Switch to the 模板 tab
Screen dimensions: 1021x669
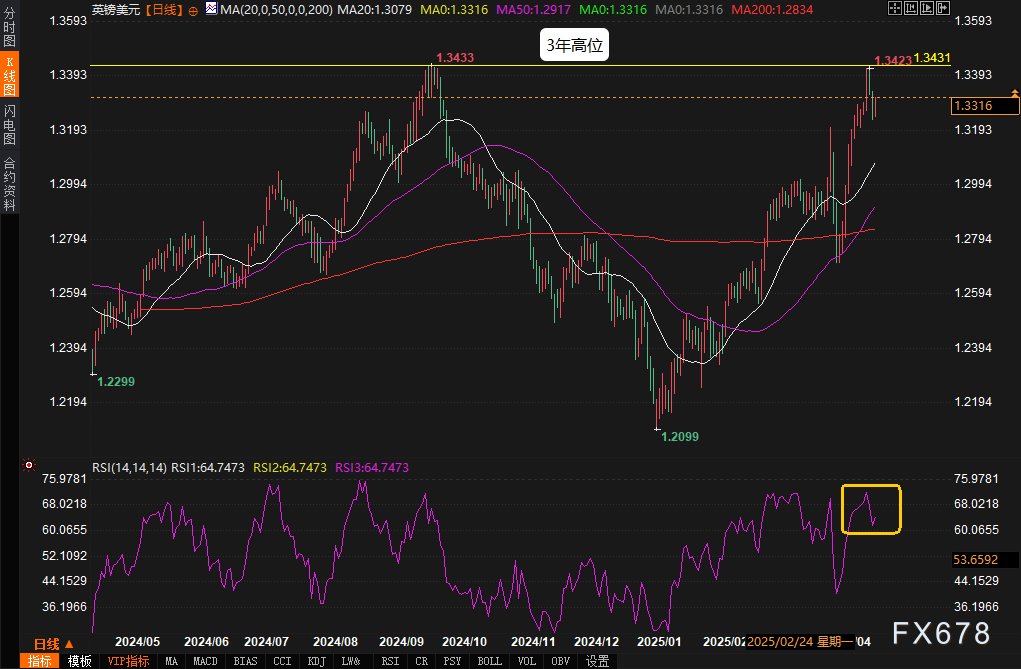click(x=80, y=661)
